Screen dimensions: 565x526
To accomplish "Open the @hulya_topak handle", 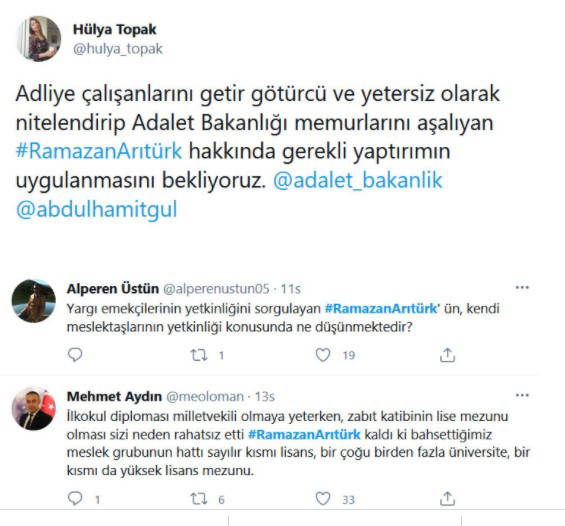I will point(118,49).
